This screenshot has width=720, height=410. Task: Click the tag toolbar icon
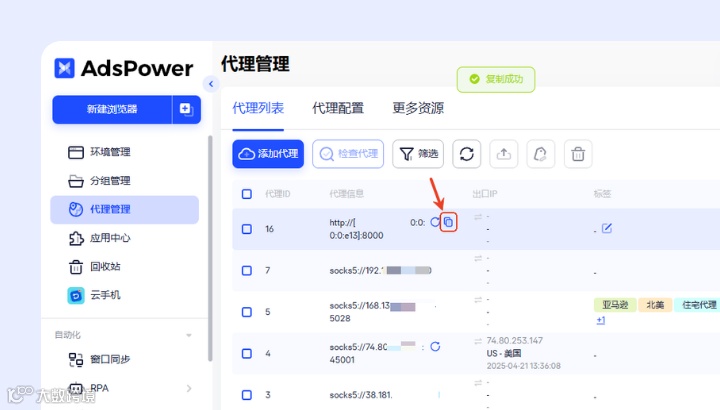[x=541, y=154]
